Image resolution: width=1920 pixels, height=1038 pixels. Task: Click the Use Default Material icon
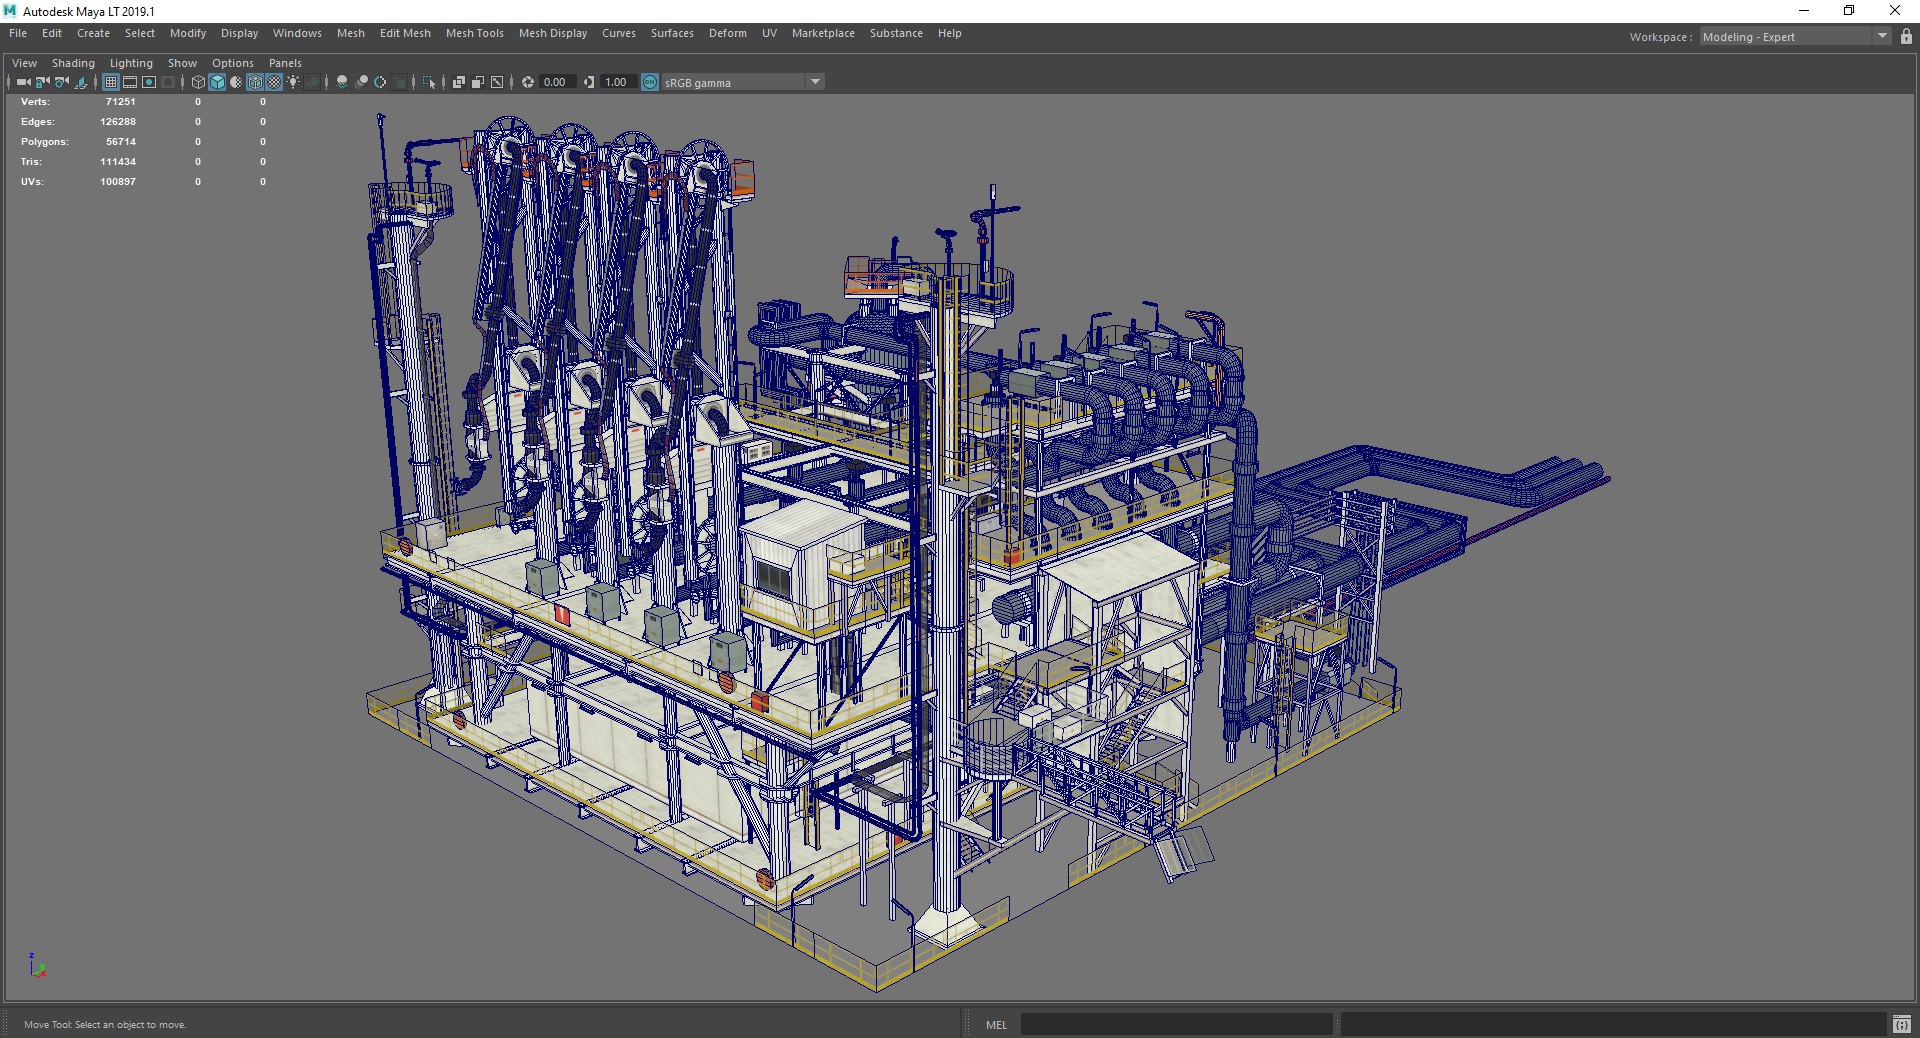(236, 82)
